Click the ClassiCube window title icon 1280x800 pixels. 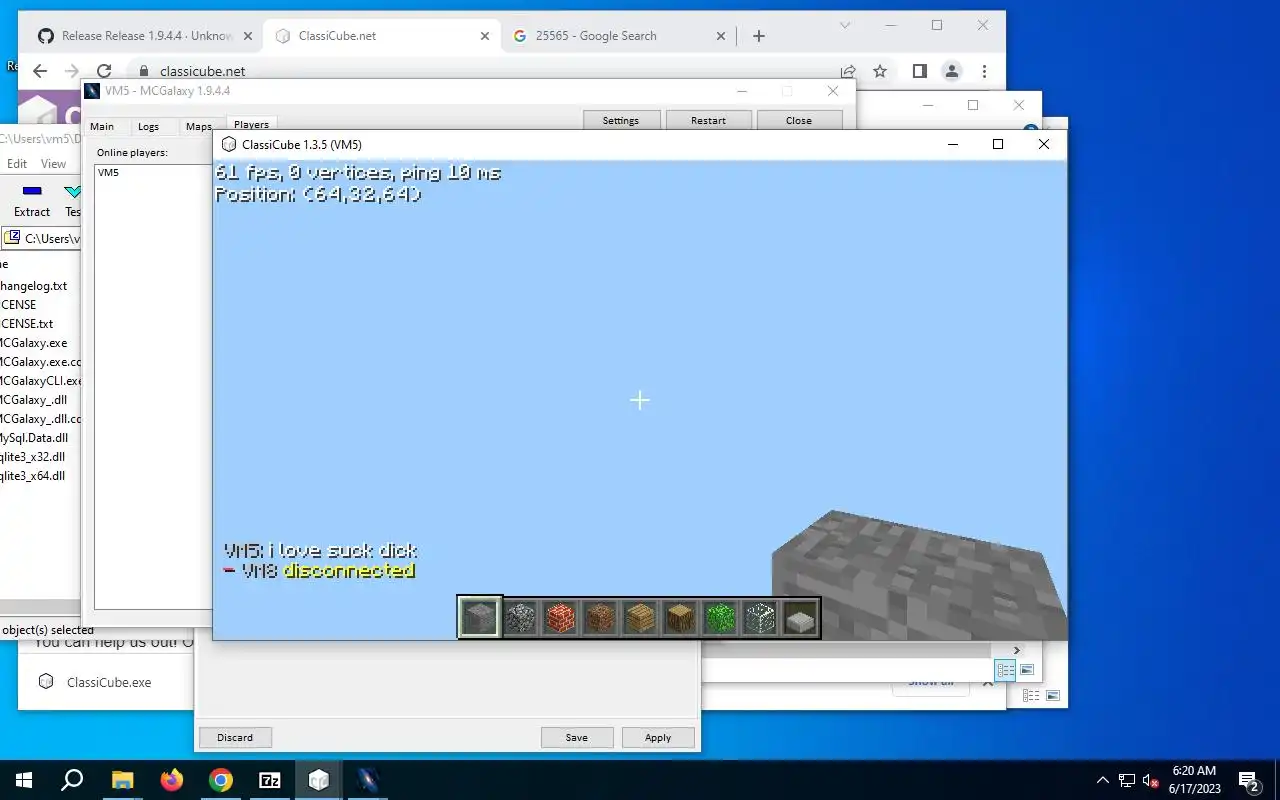pos(229,144)
